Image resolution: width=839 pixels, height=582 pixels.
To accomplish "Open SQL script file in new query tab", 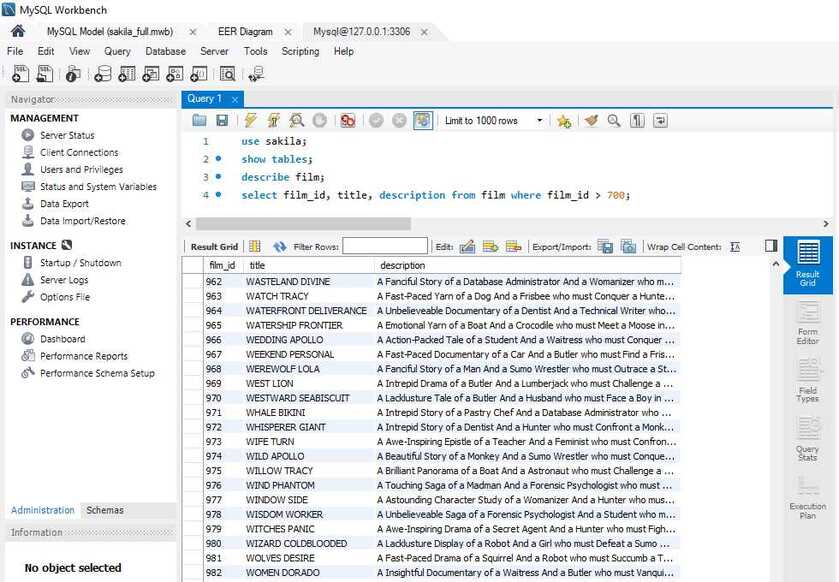I will click(x=45, y=74).
